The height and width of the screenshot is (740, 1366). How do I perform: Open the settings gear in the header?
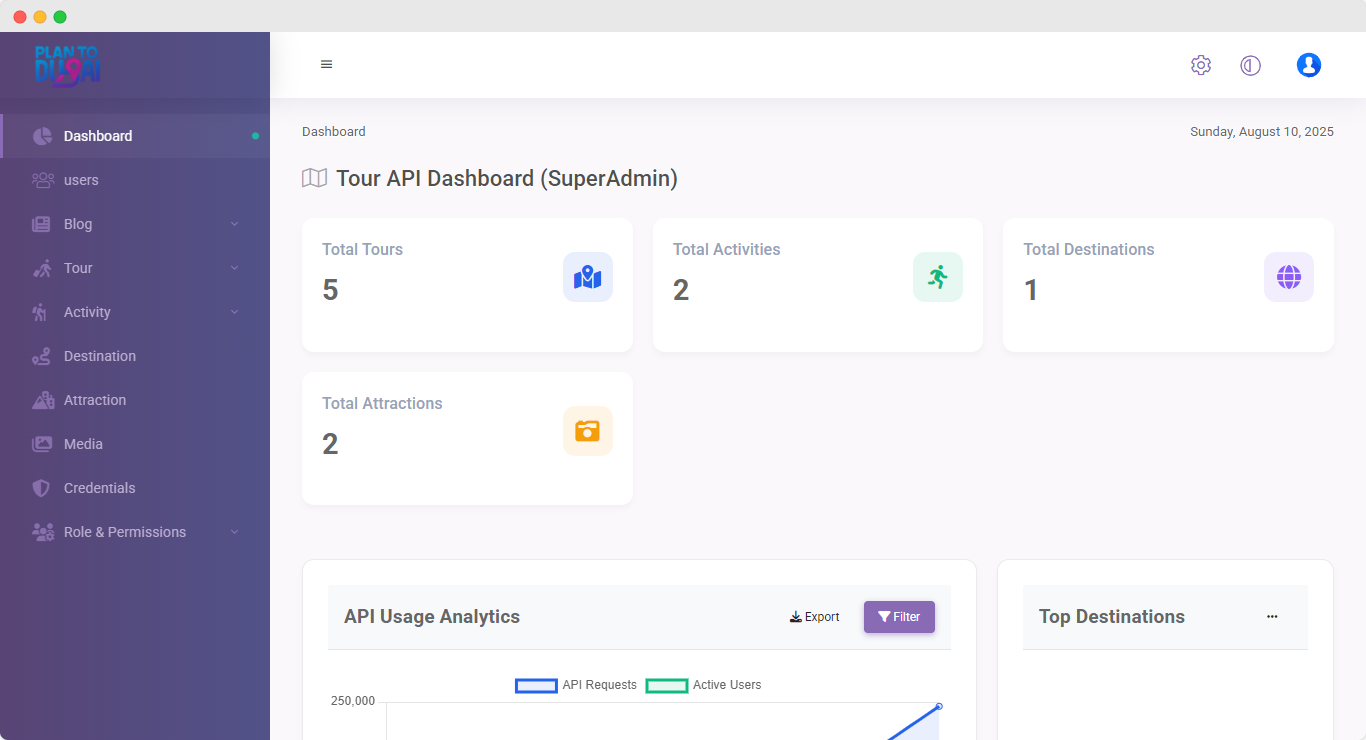(1200, 64)
